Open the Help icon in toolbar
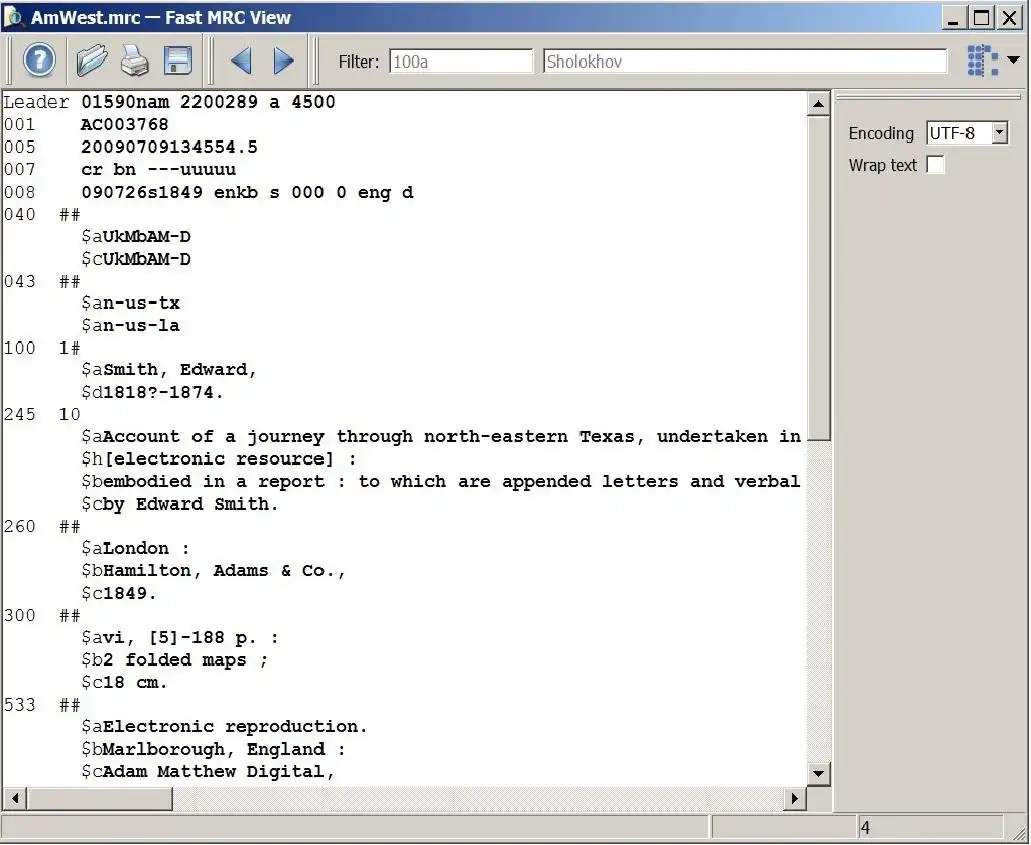Viewport: 1031px width, 845px height. tap(39, 60)
